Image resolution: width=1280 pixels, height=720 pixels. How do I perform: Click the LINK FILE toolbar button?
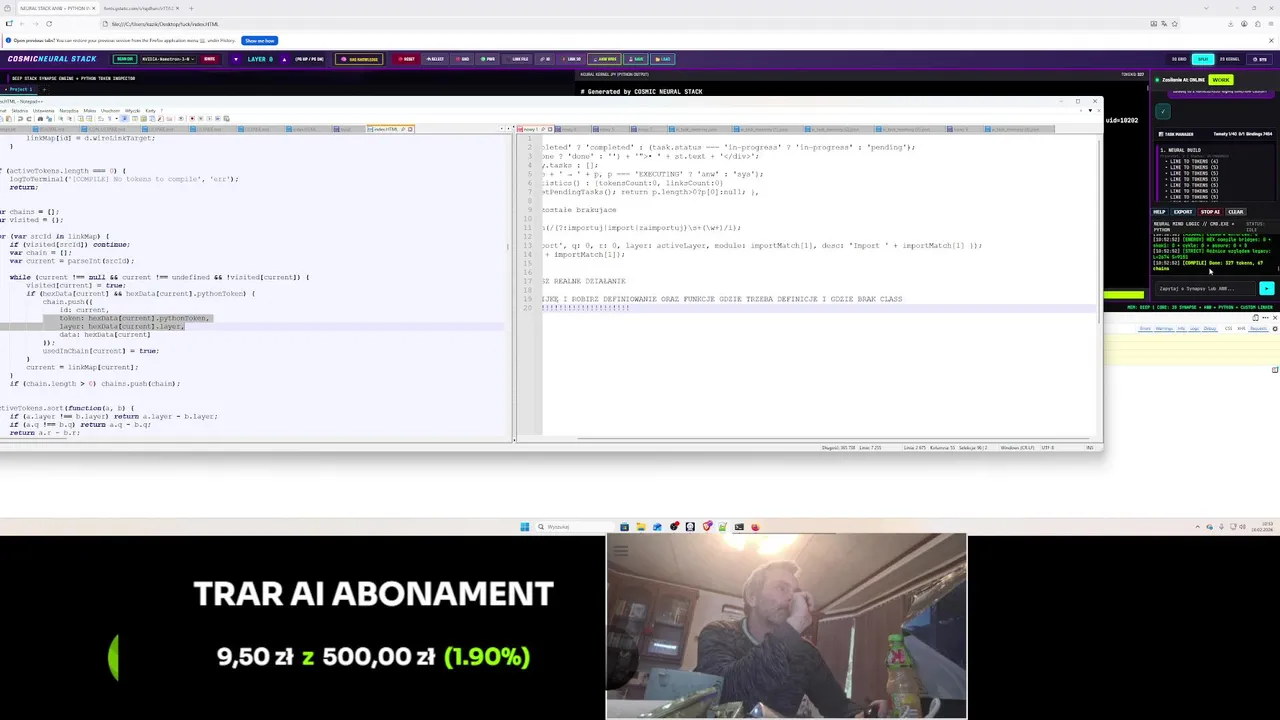[519, 59]
